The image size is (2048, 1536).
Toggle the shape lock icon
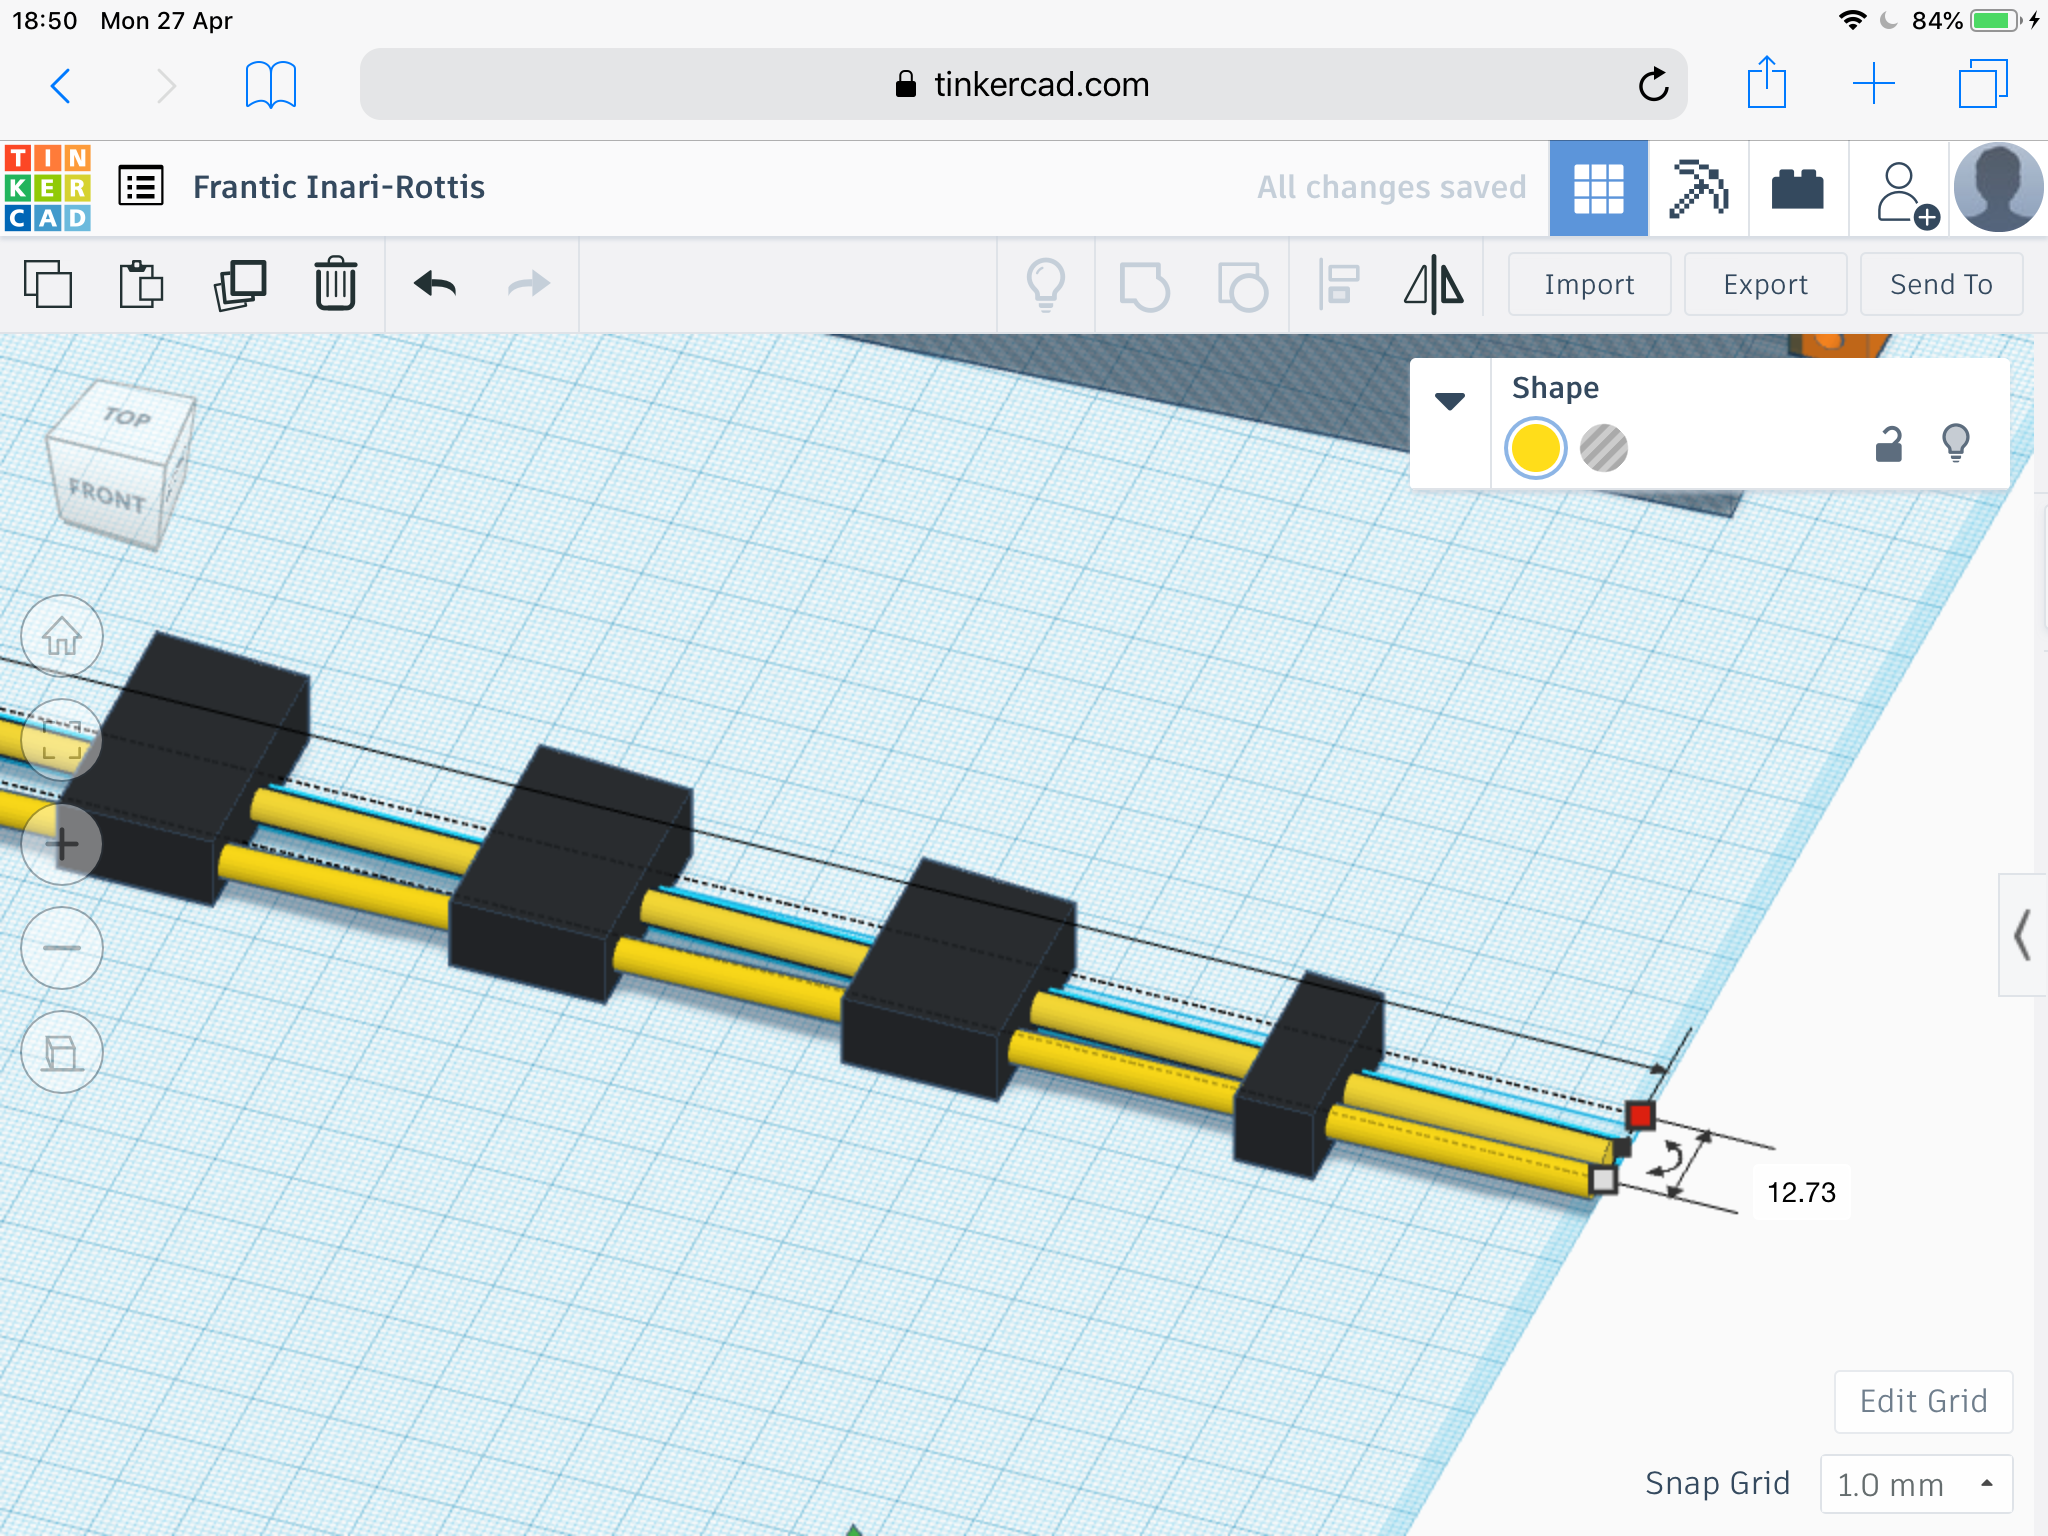coord(1888,444)
